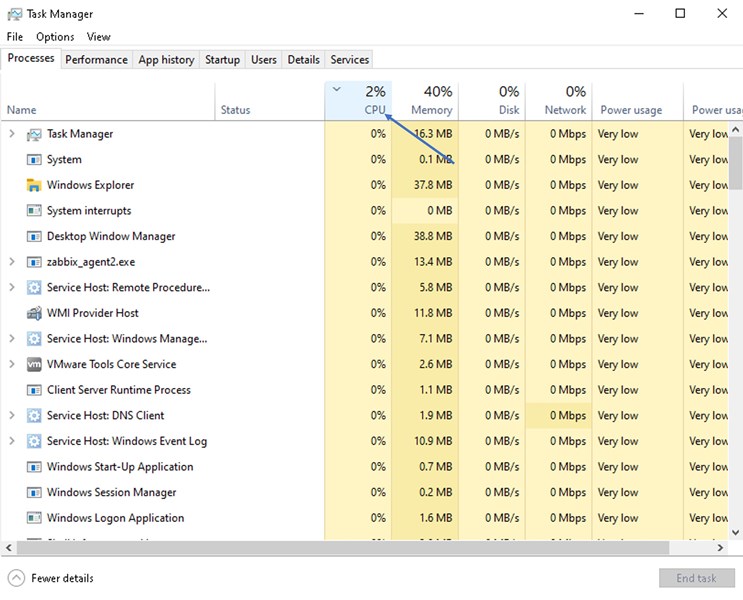This screenshot has height=600, width=743.
Task: Select the Windows Explorer process row name
Action: 90,185
